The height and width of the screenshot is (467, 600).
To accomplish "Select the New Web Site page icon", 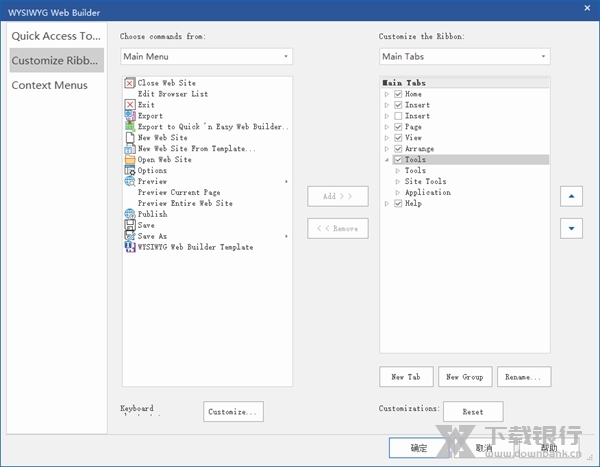I will point(130,138).
